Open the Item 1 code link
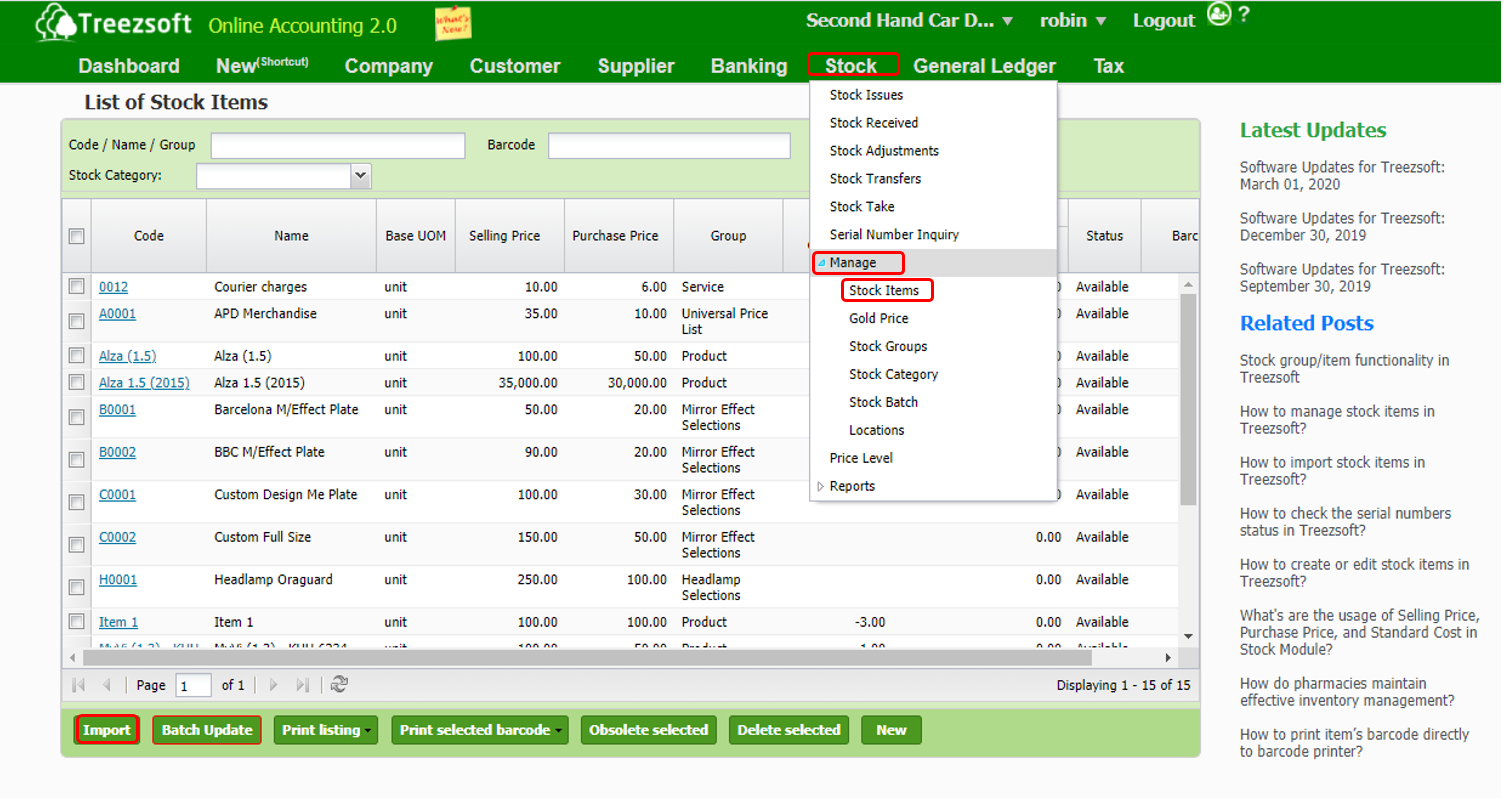The height and width of the screenshot is (802, 1503). point(118,622)
